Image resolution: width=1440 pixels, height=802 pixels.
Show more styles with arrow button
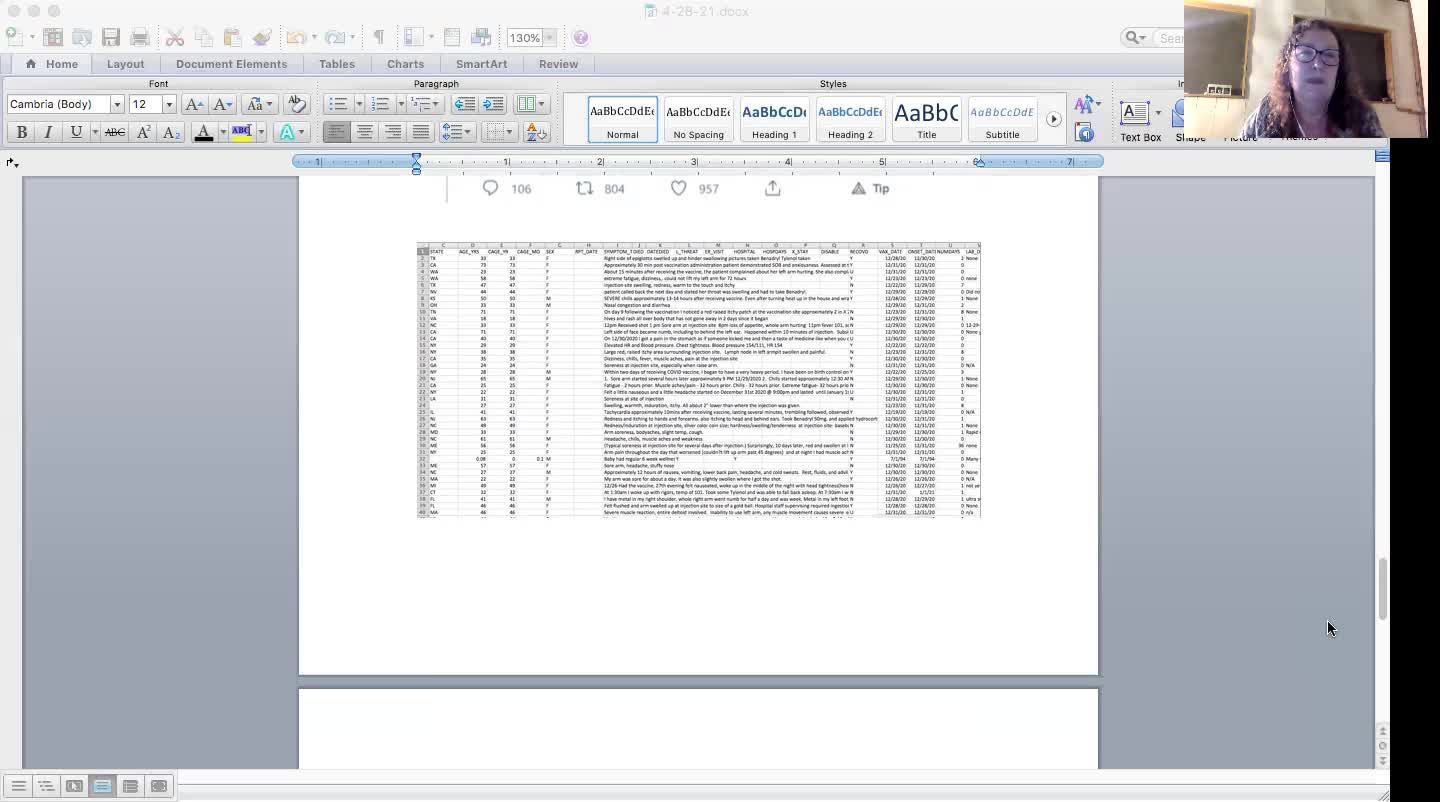coord(1053,119)
